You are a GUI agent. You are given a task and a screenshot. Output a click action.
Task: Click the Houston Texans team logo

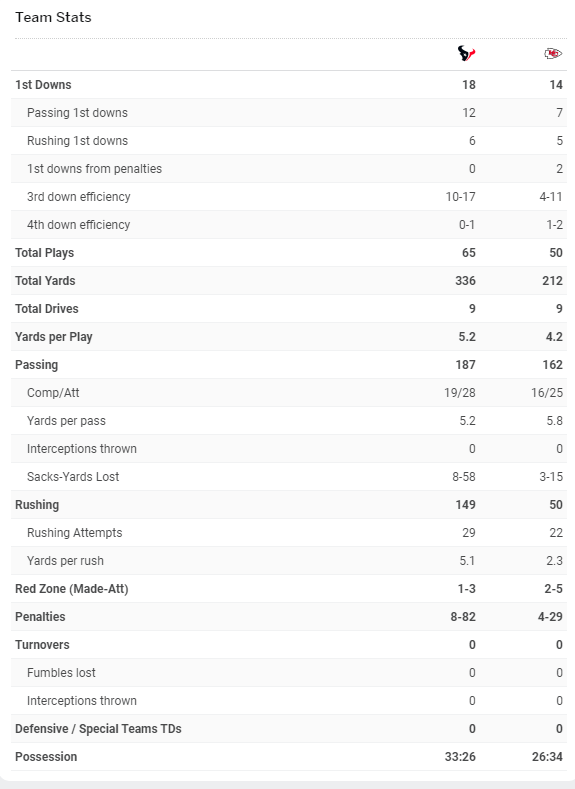[466, 53]
